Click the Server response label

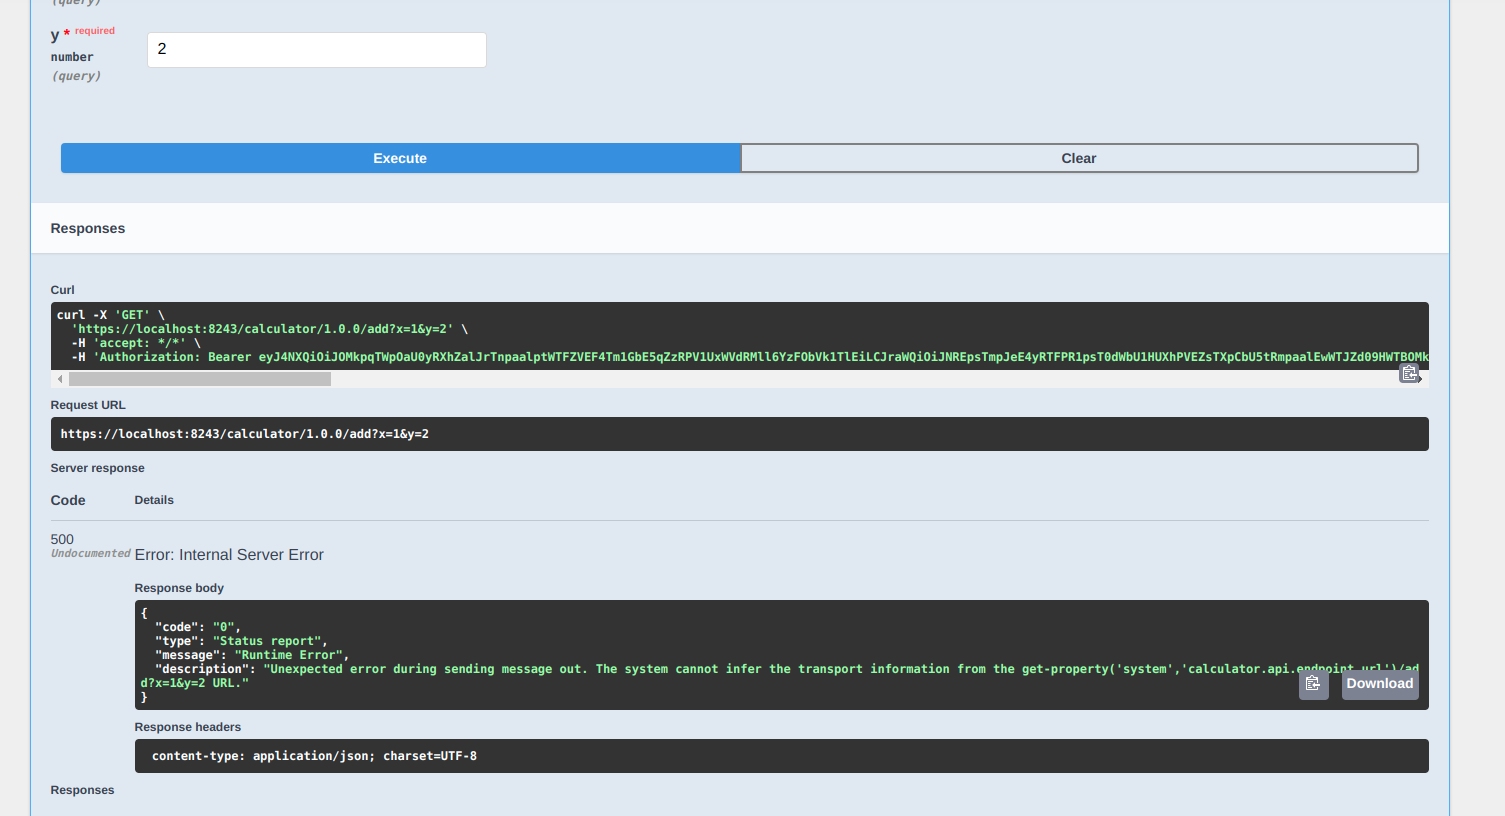pyautogui.click(x=98, y=468)
